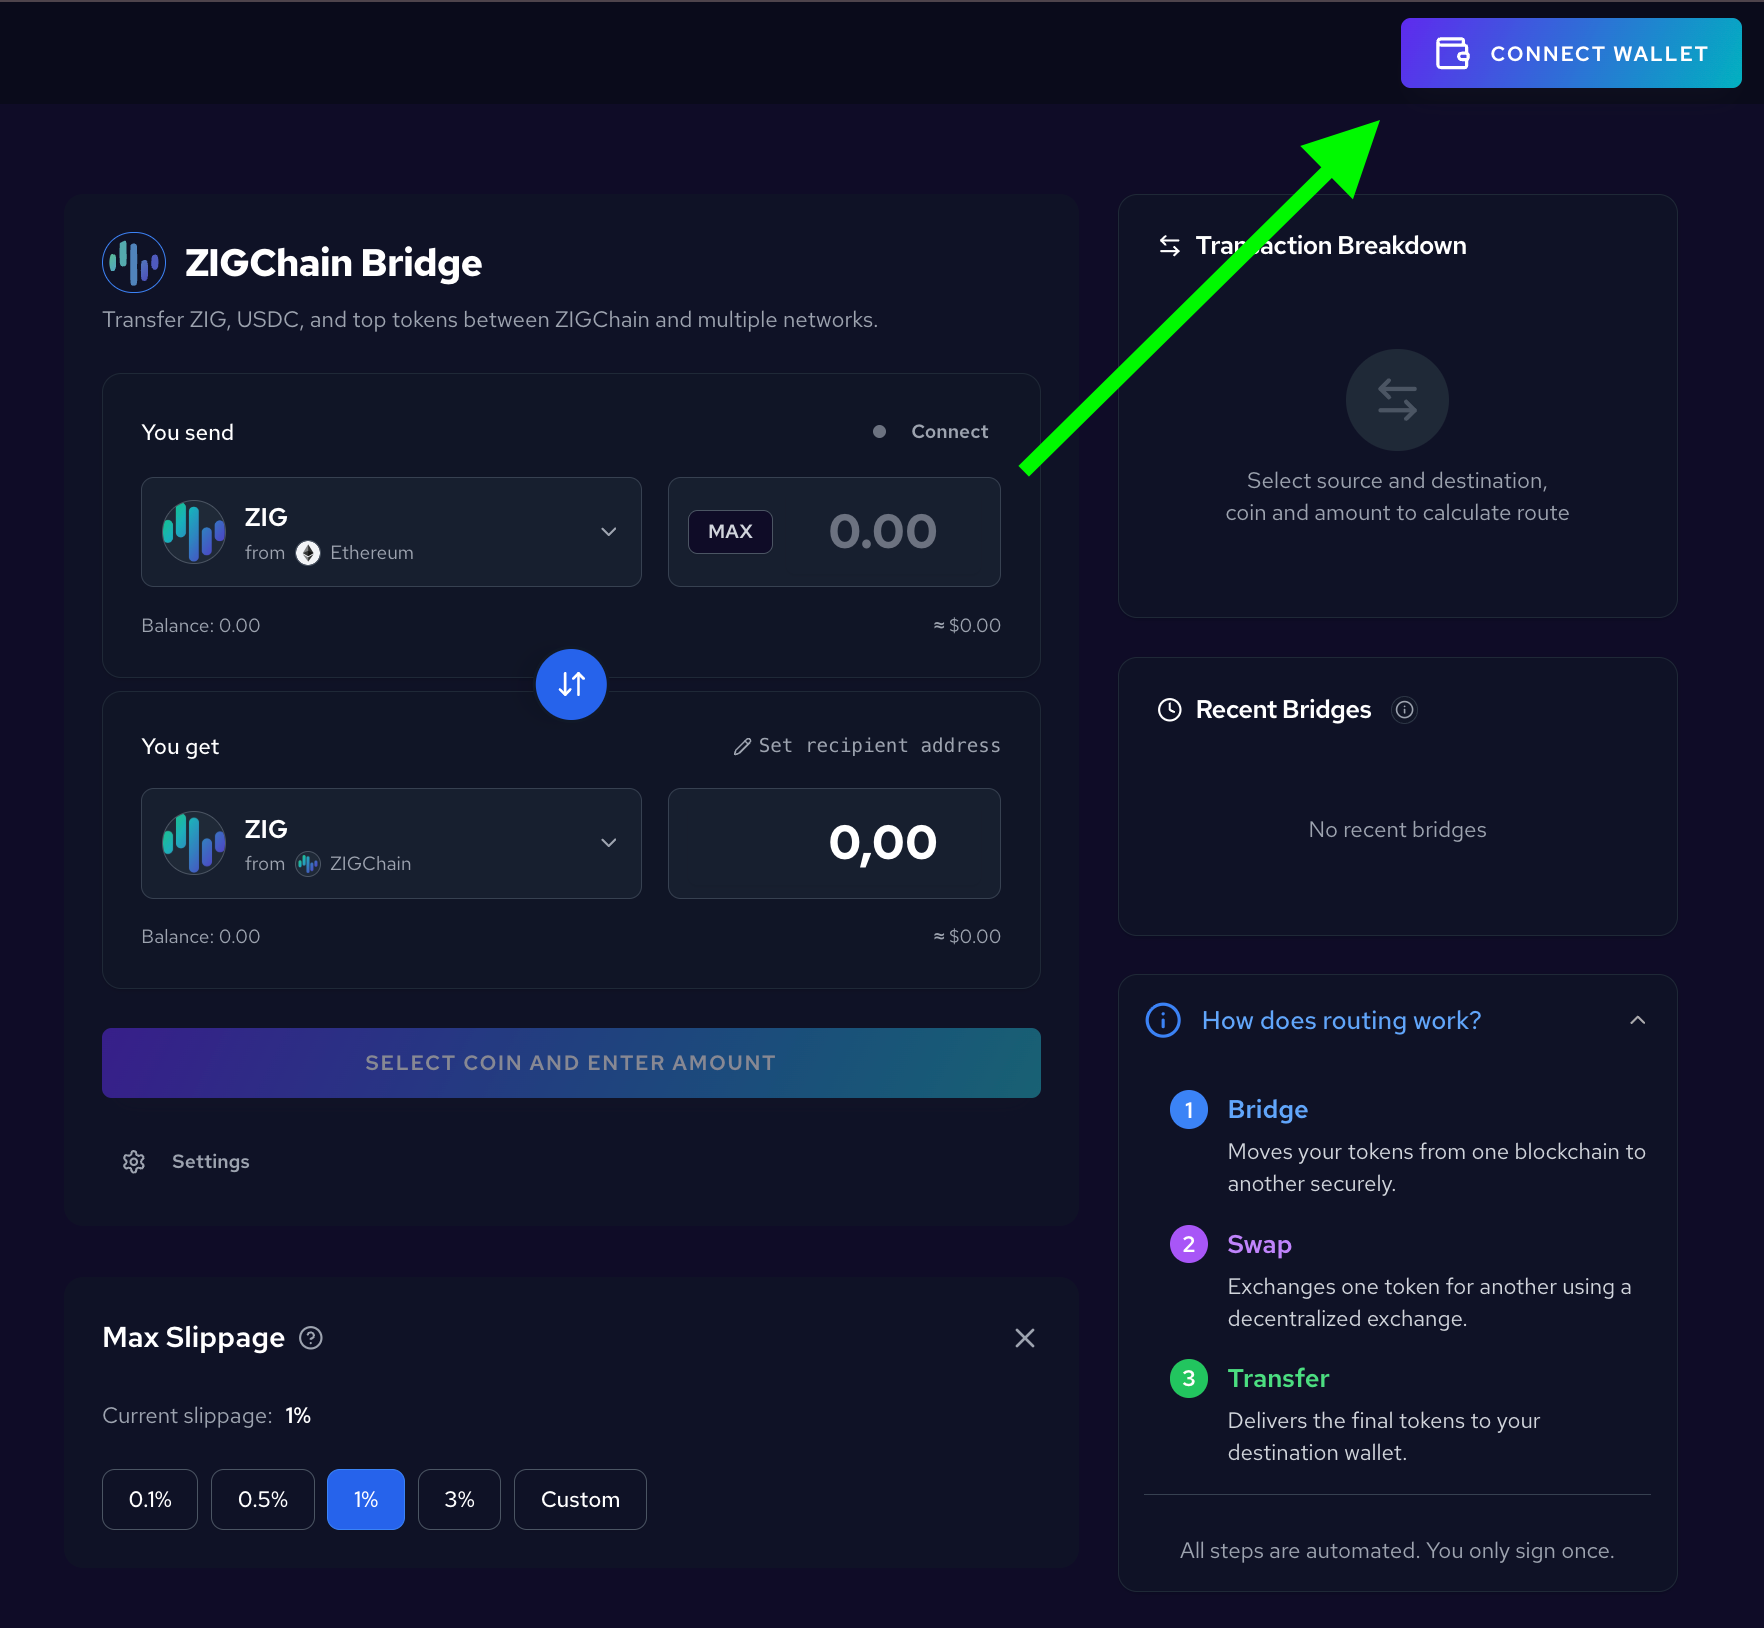Click the MAX amount button
Screen dimensions: 1764x1628
coord(730,531)
